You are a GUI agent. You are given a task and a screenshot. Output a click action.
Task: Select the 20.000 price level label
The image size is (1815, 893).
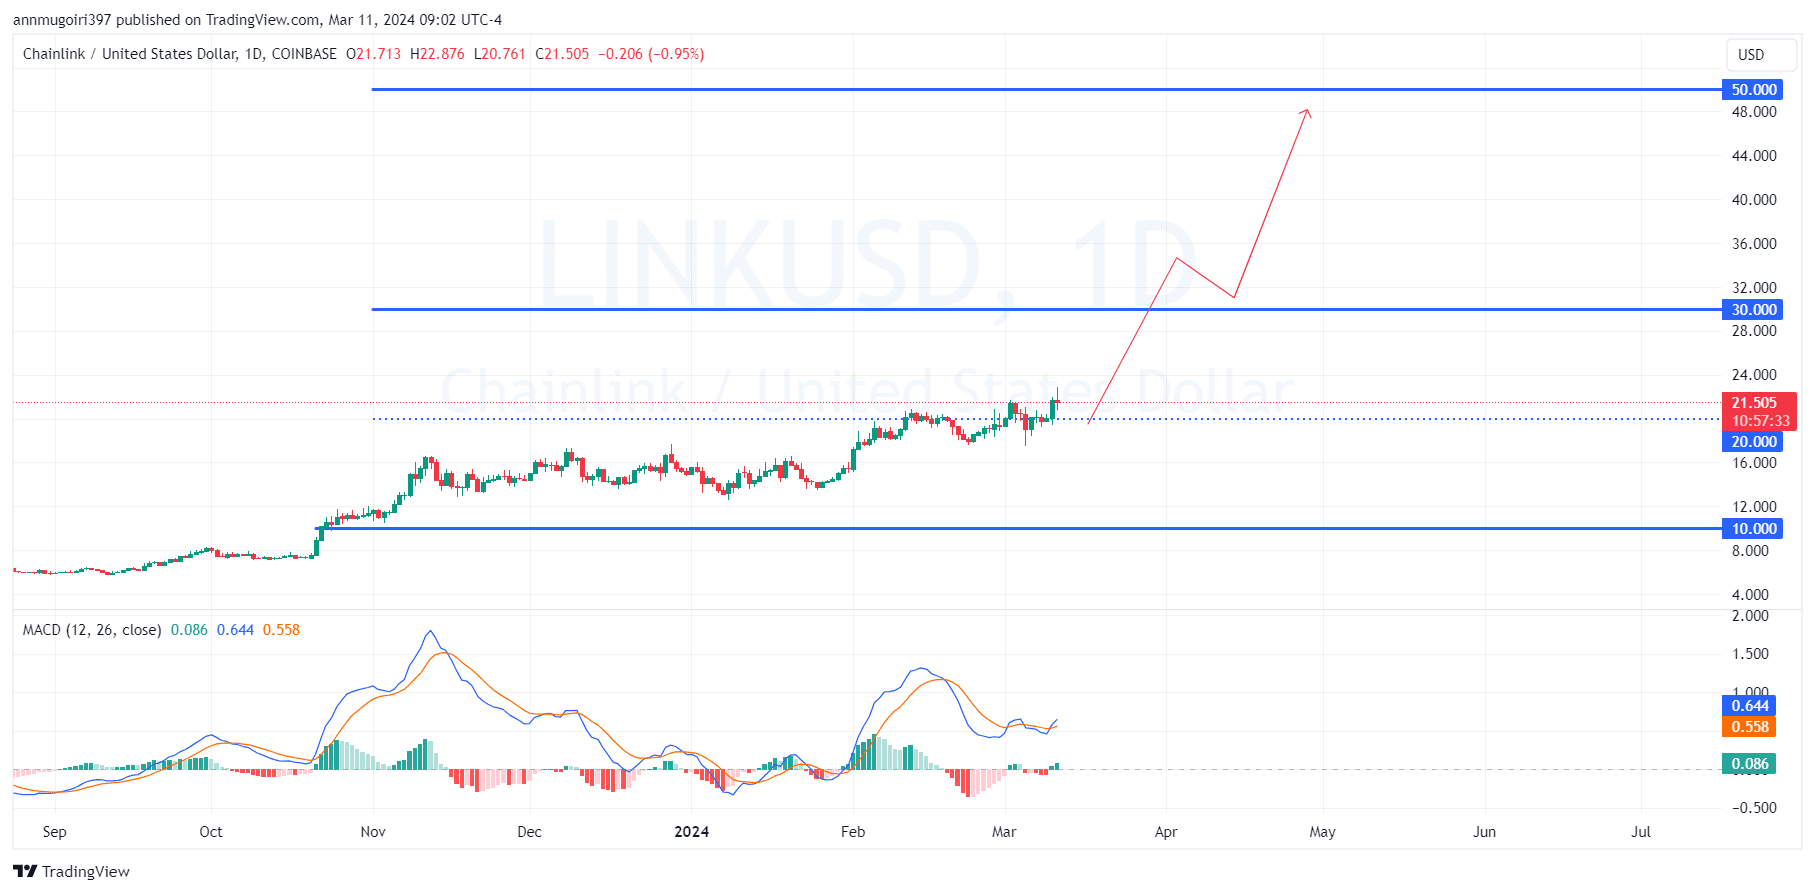coord(1753,442)
